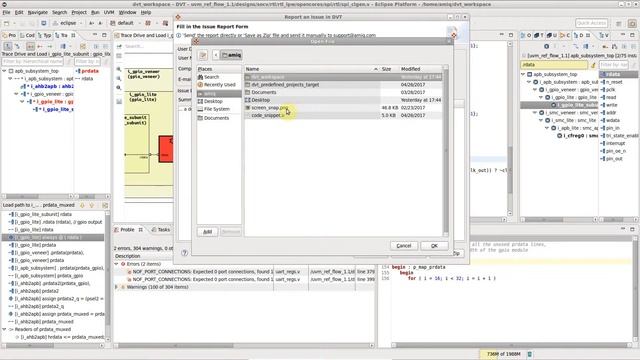
Task: Click the Quick Access field
Action: tap(591, 23)
